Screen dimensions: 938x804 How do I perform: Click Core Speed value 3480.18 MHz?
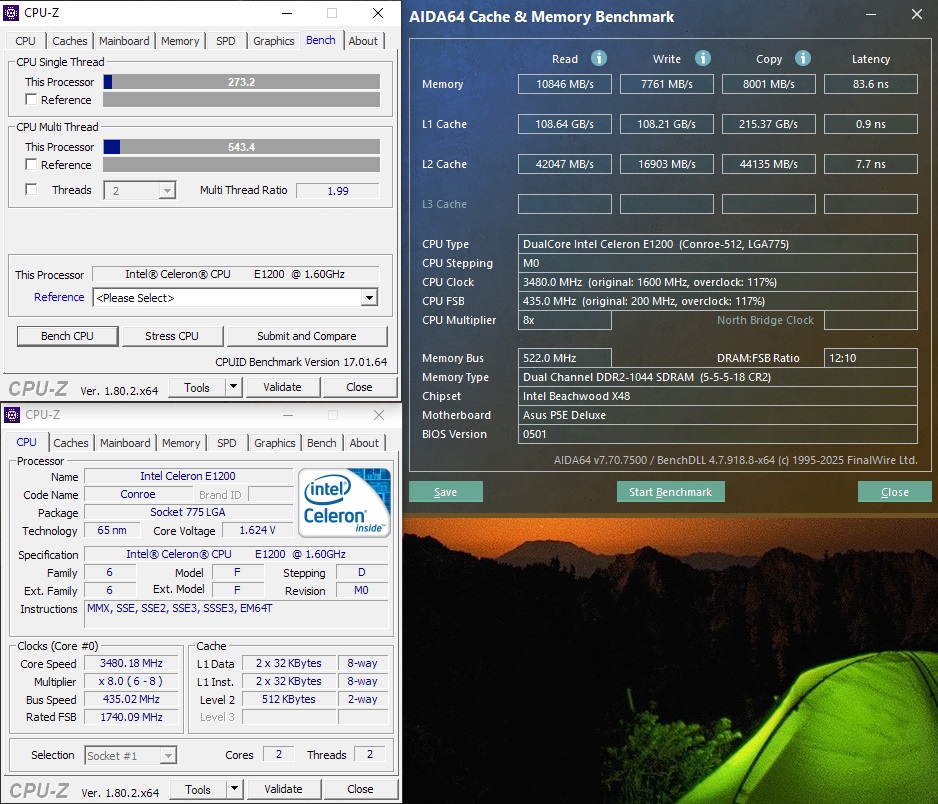pyautogui.click(x=132, y=663)
